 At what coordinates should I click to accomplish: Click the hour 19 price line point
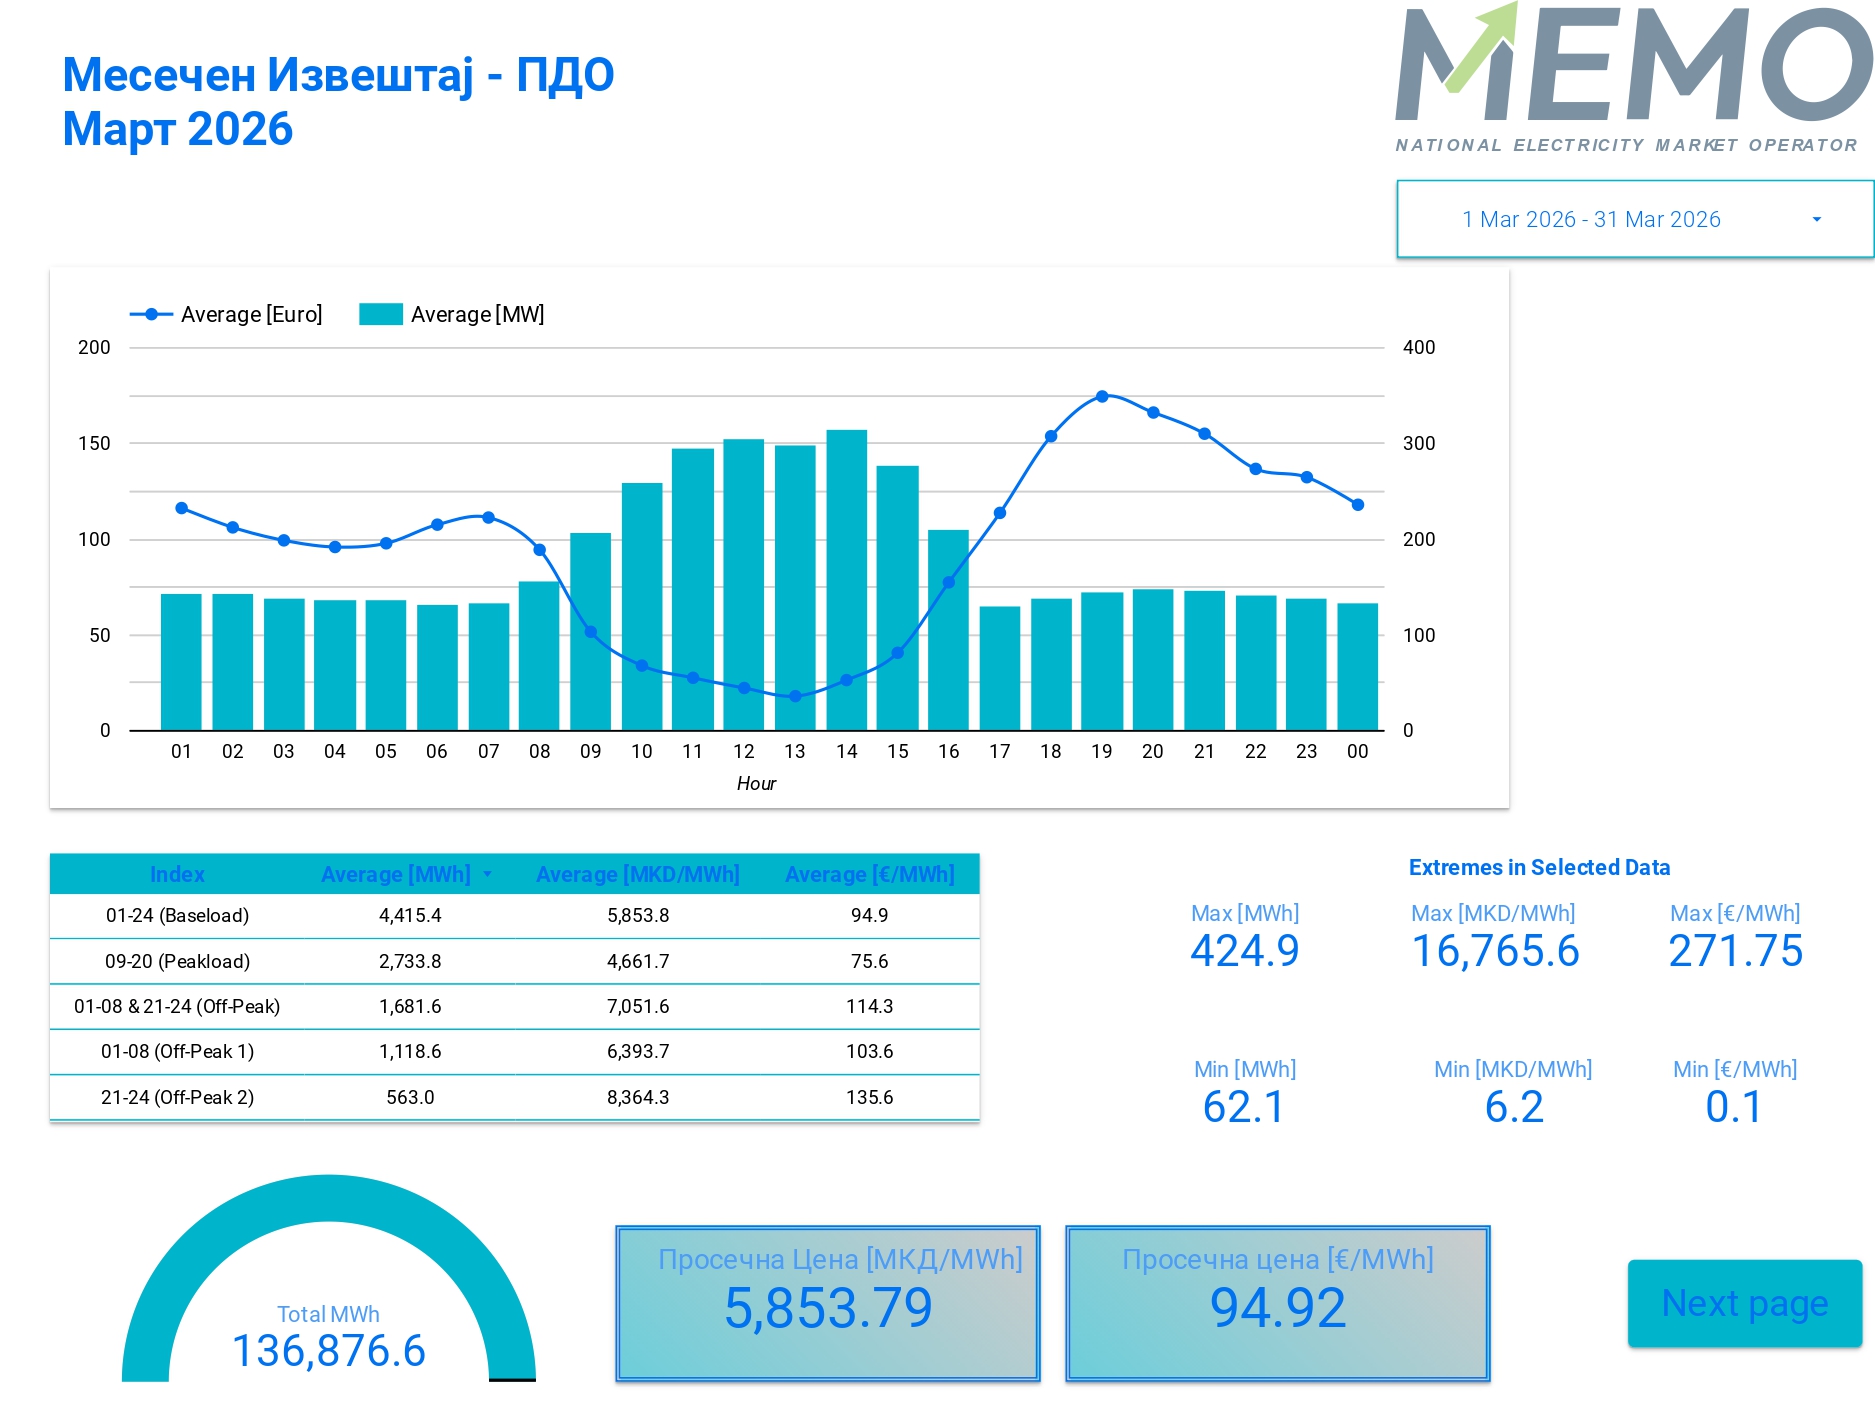tap(1102, 397)
